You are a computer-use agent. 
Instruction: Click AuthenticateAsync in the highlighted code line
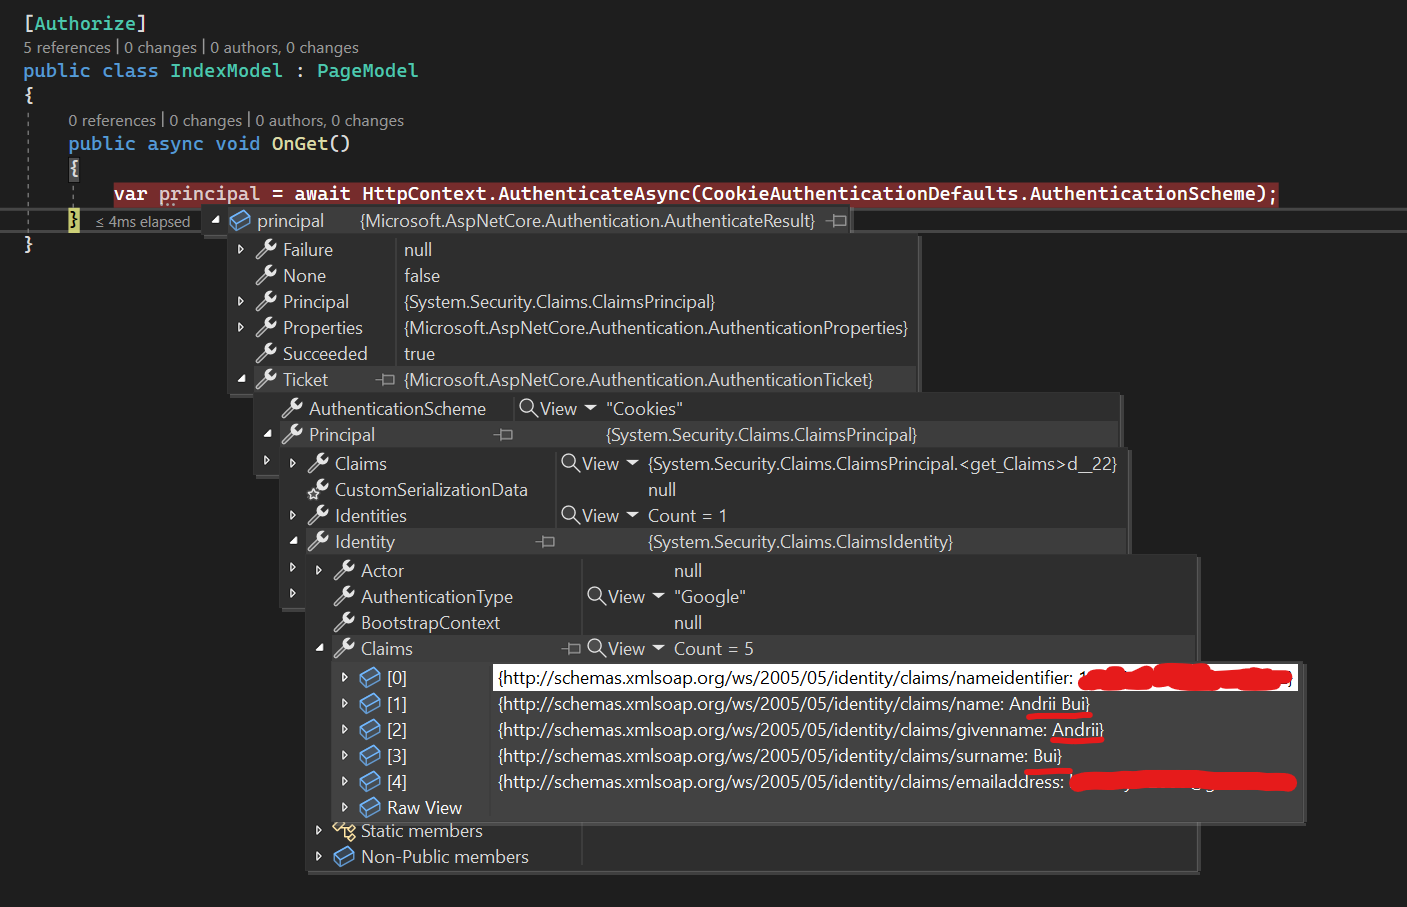click(x=594, y=193)
